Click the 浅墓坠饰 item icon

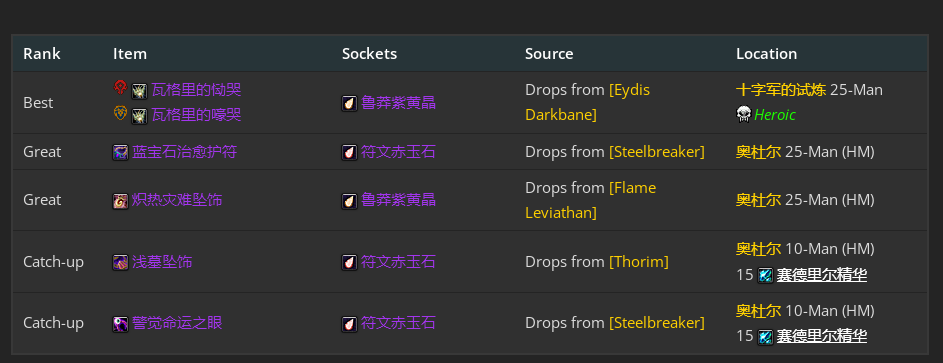[120, 263]
